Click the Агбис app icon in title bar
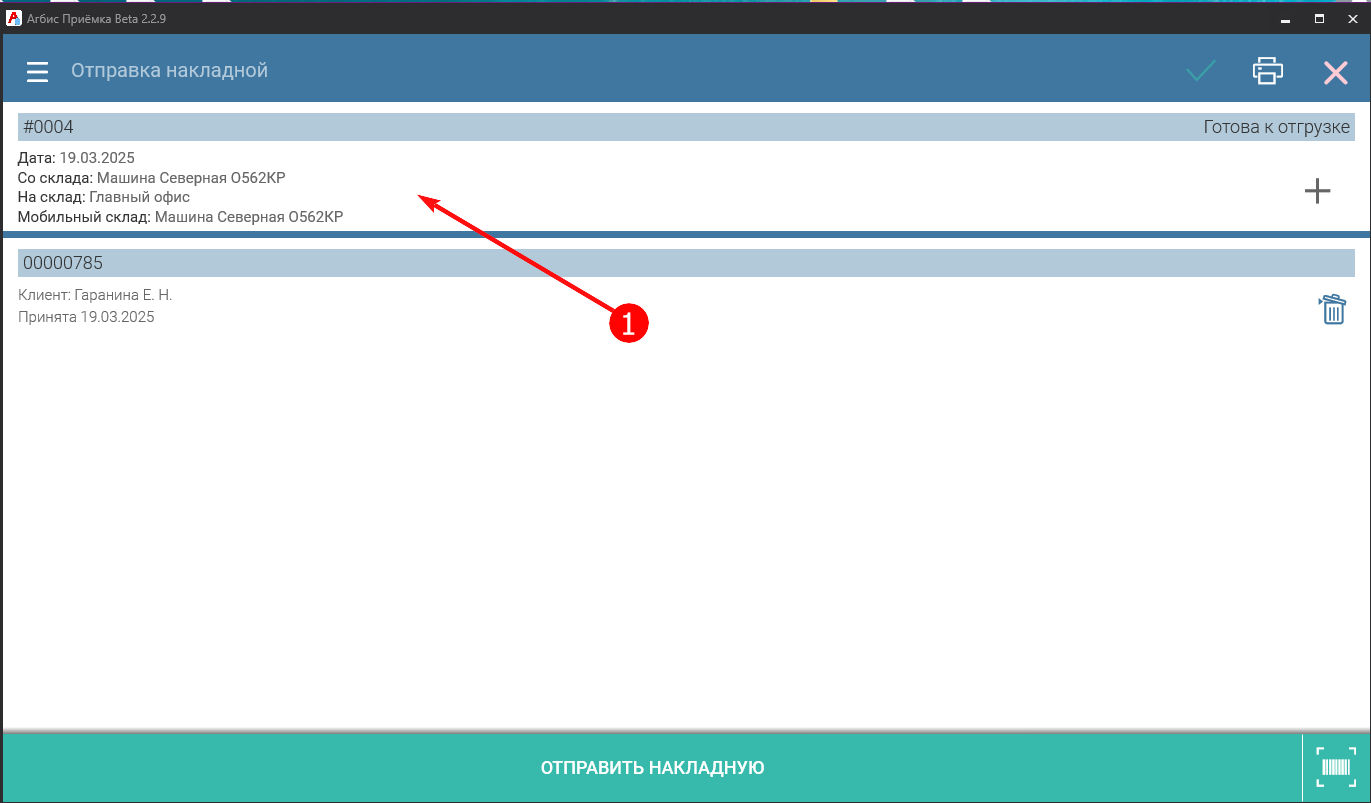Screen dimensions: 1371x803 (x=14, y=18)
